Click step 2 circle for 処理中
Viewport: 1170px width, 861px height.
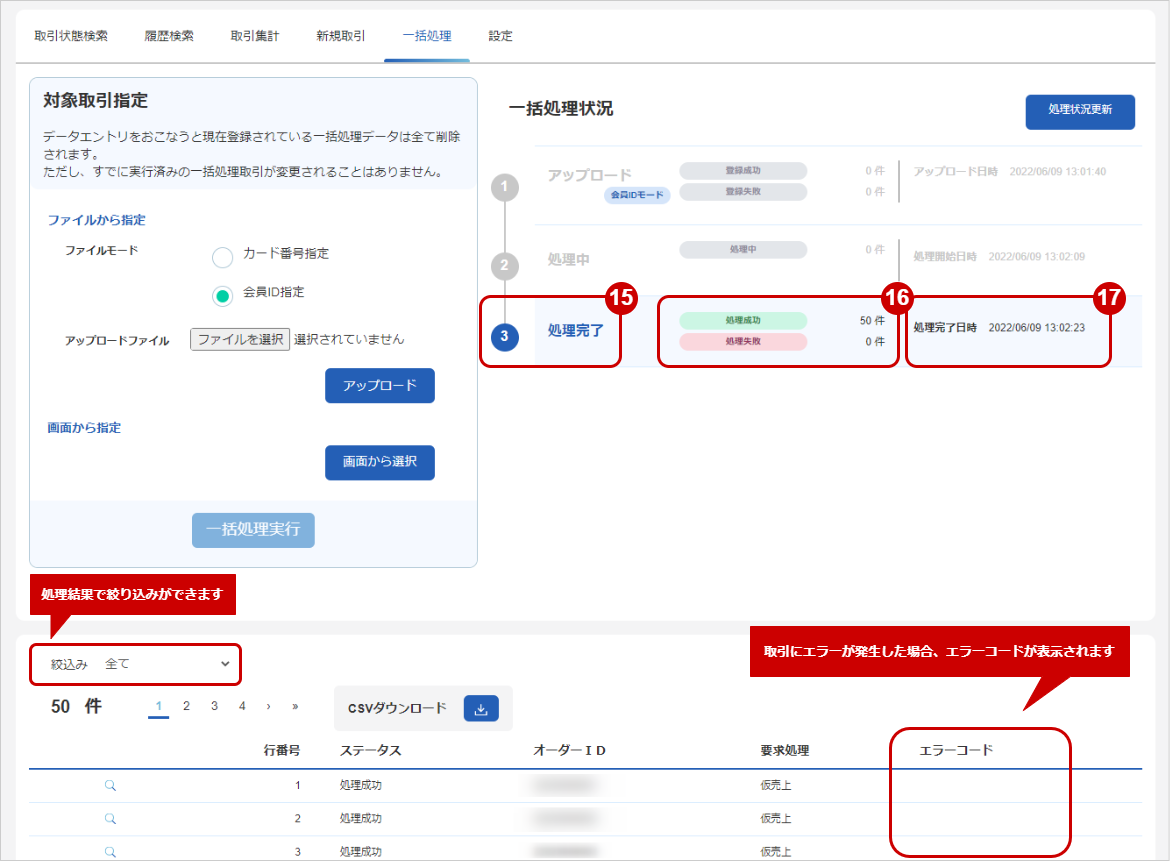(504, 266)
